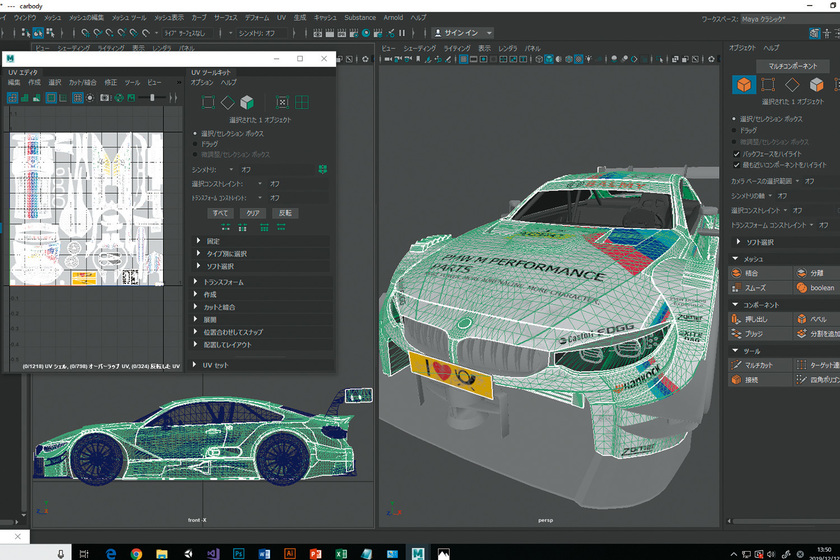Screen dimensions: 840x560
Task: Click the orange object selection mode cube icon
Action: [x=744, y=85]
